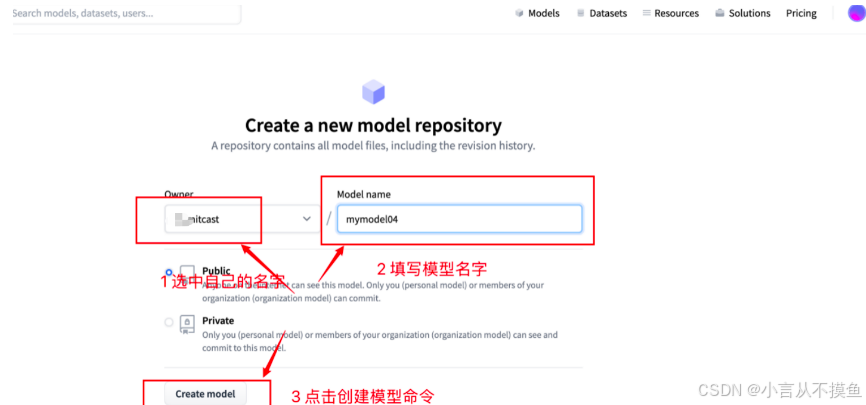Click the large cube model repository icon
The height and width of the screenshot is (405, 866).
tap(373, 92)
